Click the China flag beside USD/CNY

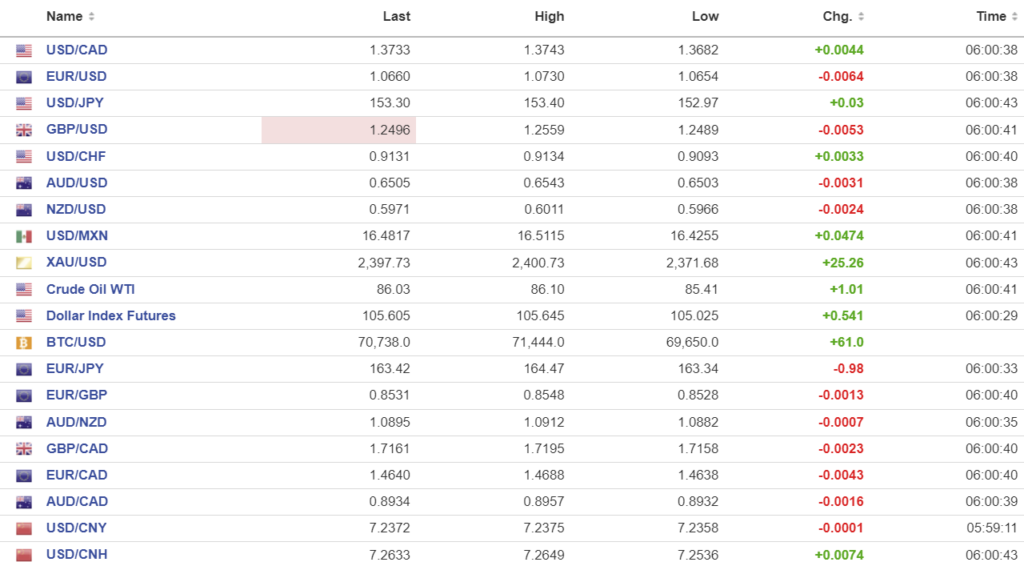pyautogui.click(x=24, y=528)
